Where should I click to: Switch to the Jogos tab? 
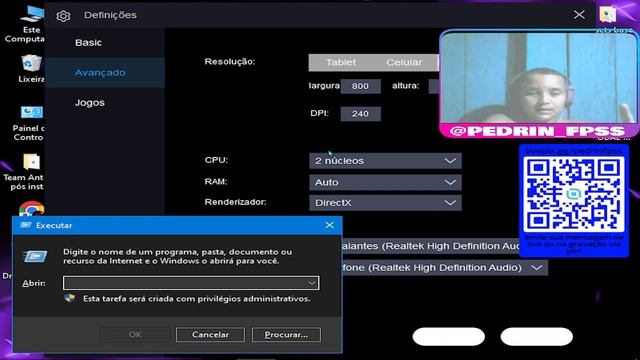90,103
